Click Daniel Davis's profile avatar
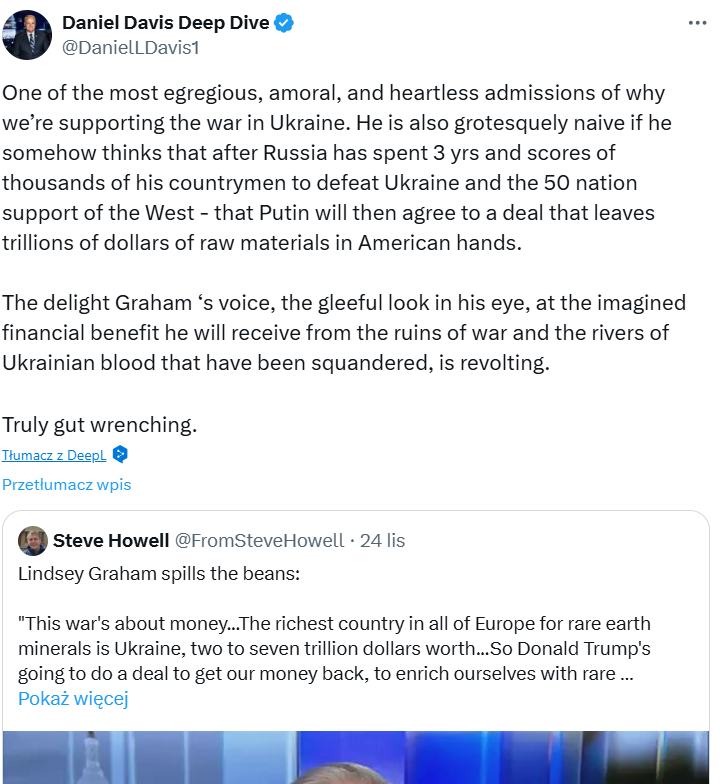 27,35
